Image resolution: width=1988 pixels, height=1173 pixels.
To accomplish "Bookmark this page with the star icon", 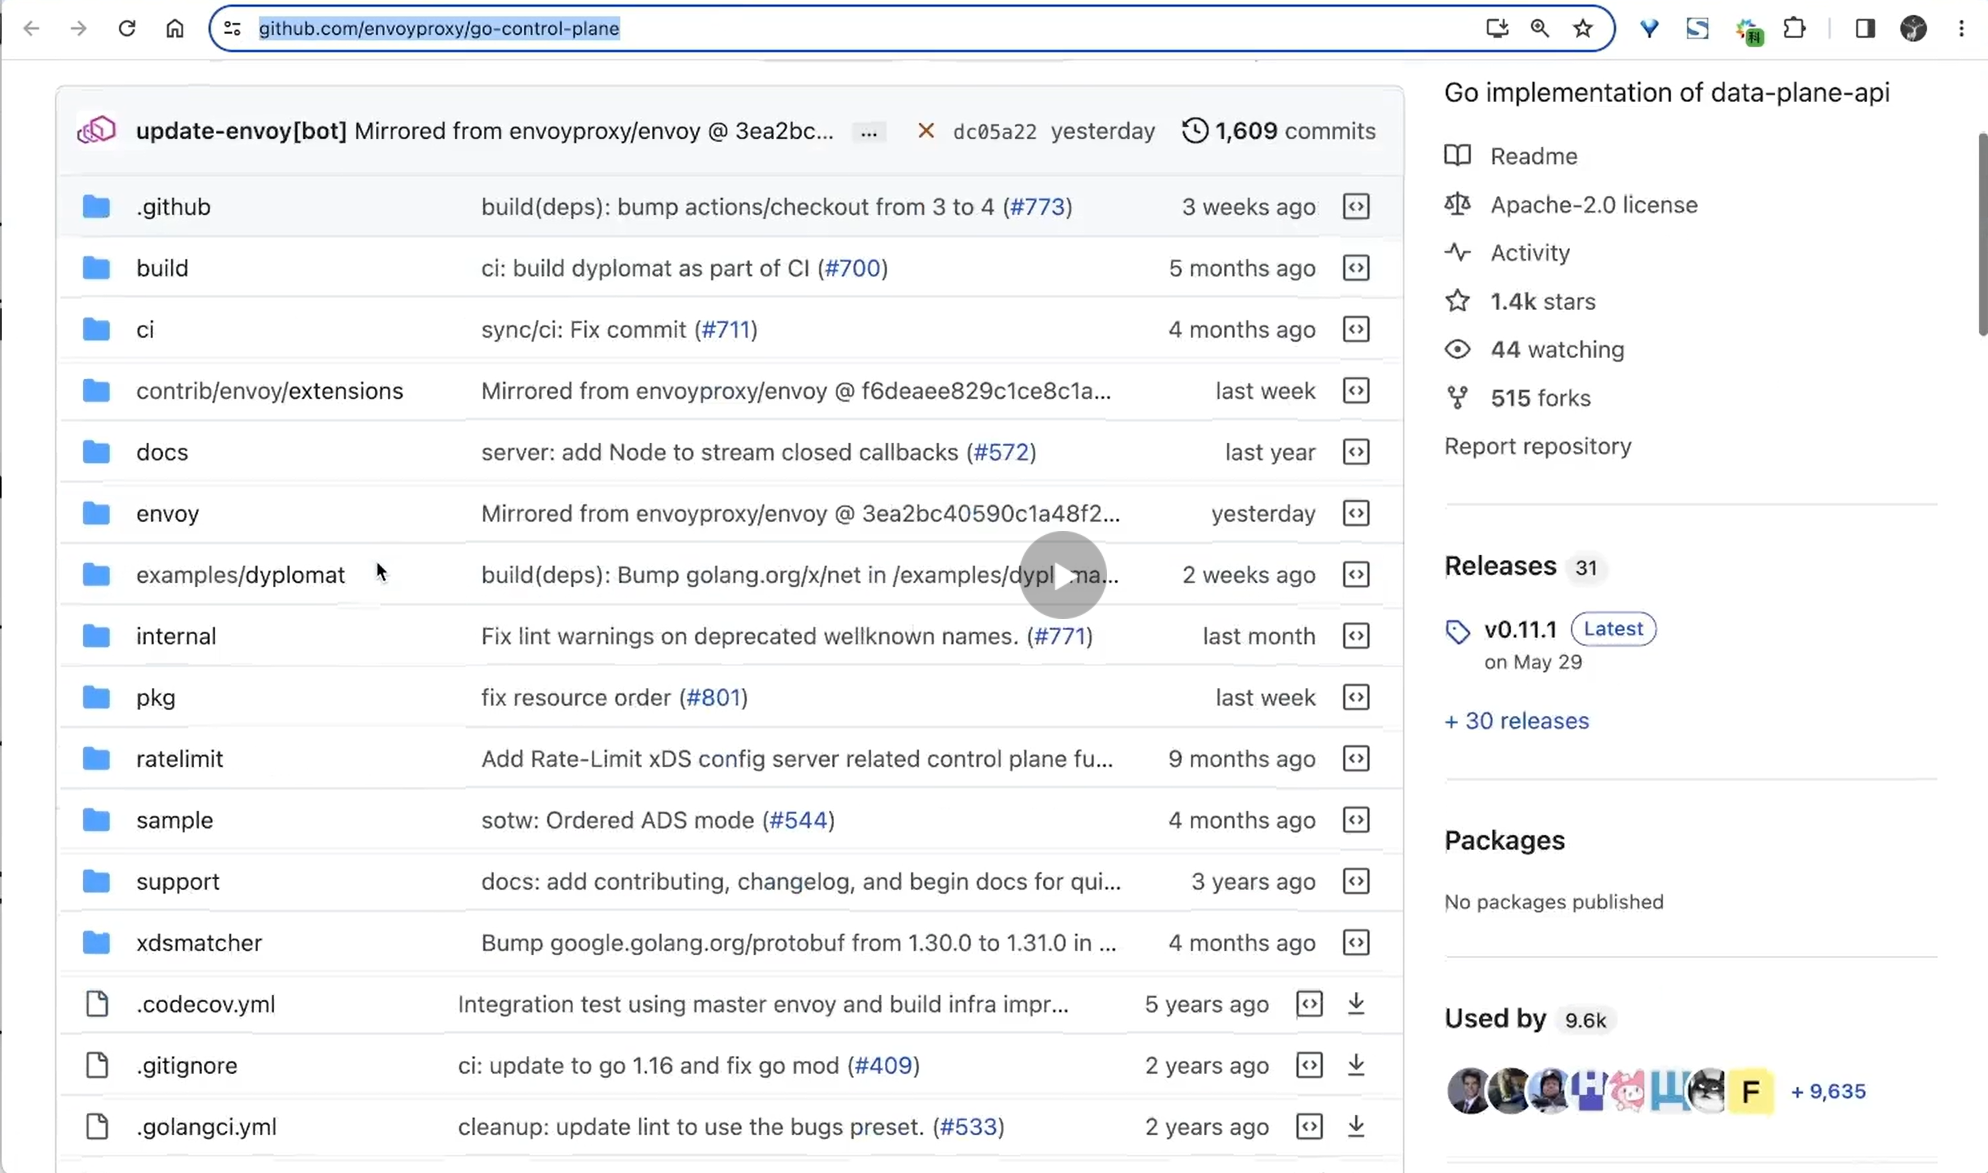I will coord(1583,28).
